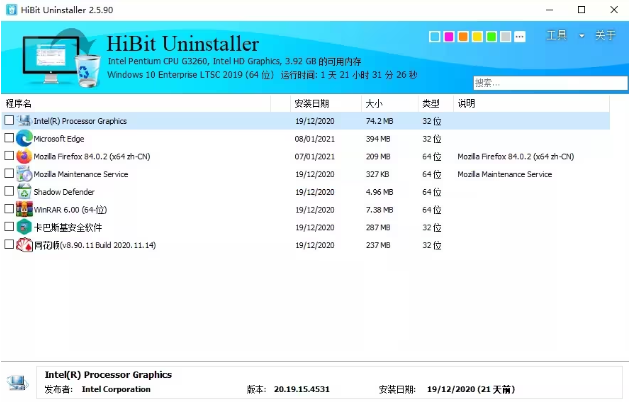This screenshot has width=635, height=405.
Task: Tick the 同花顺 checkbox
Action: point(9,244)
